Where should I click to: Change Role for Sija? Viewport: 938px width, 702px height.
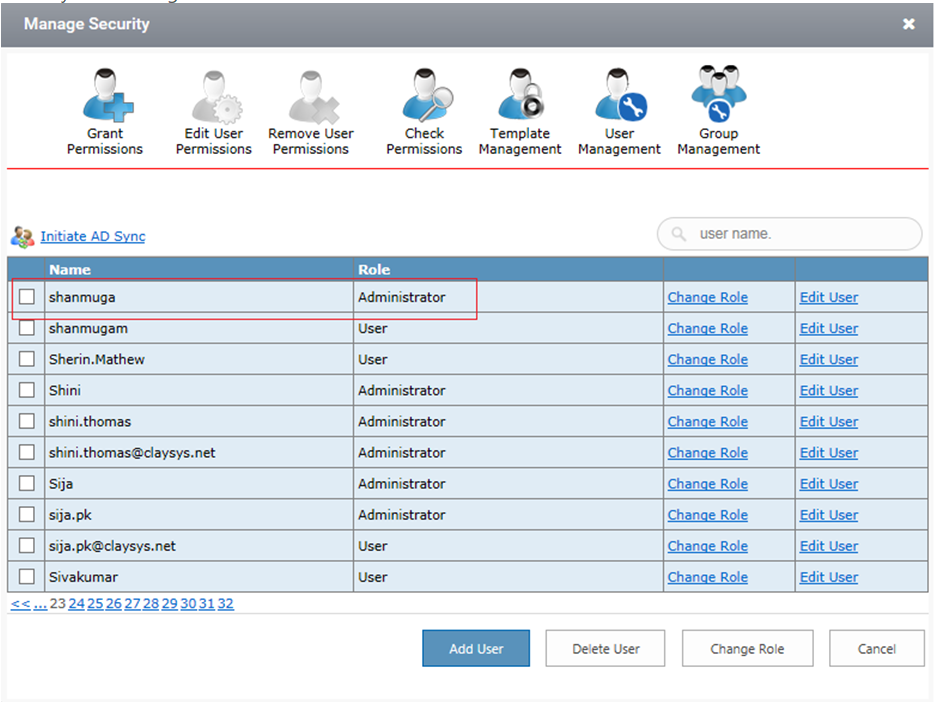point(708,484)
